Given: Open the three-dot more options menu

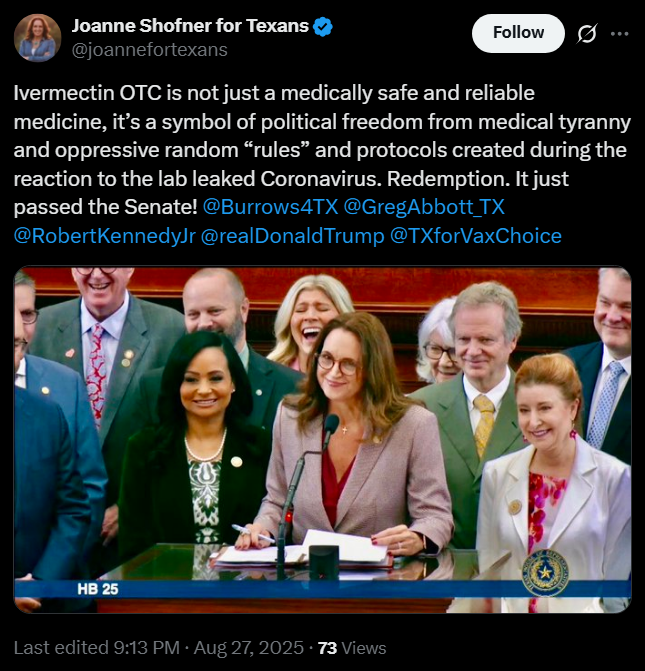Looking at the screenshot, I should (619, 34).
